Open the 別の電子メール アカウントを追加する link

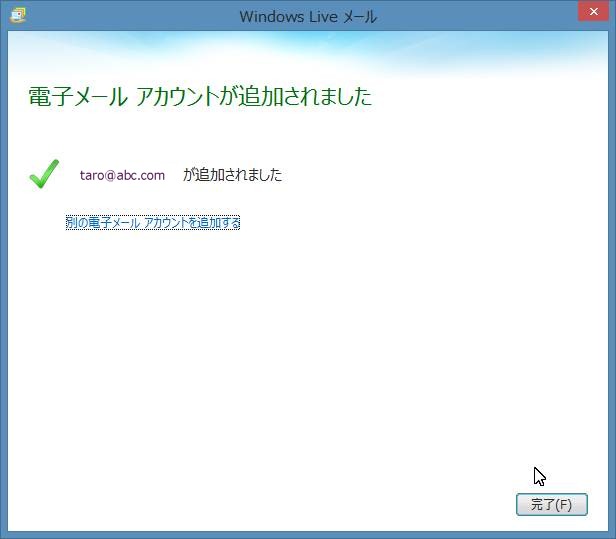click(152, 223)
